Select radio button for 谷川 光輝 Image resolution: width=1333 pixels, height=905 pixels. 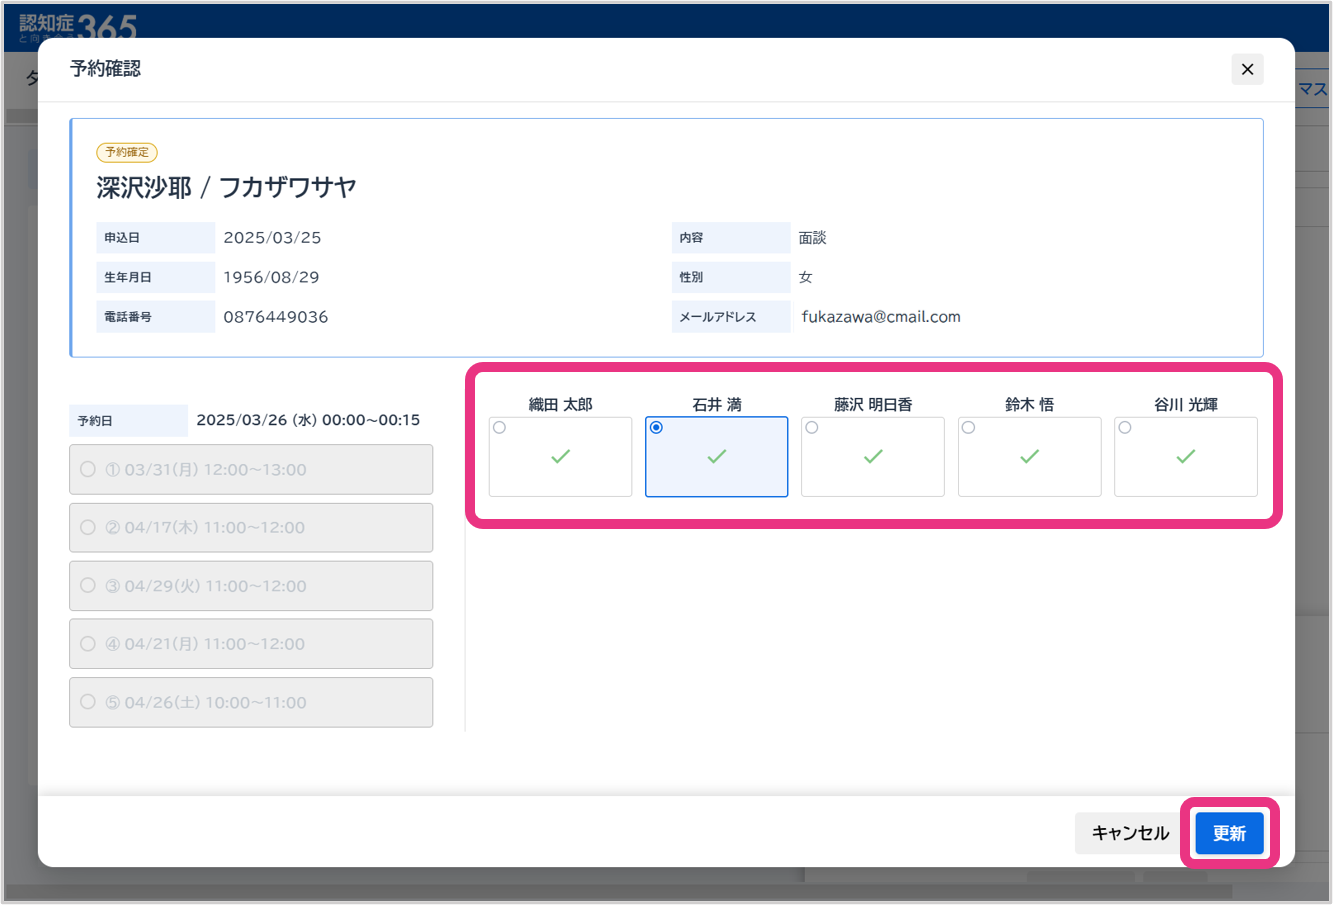[1125, 428]
